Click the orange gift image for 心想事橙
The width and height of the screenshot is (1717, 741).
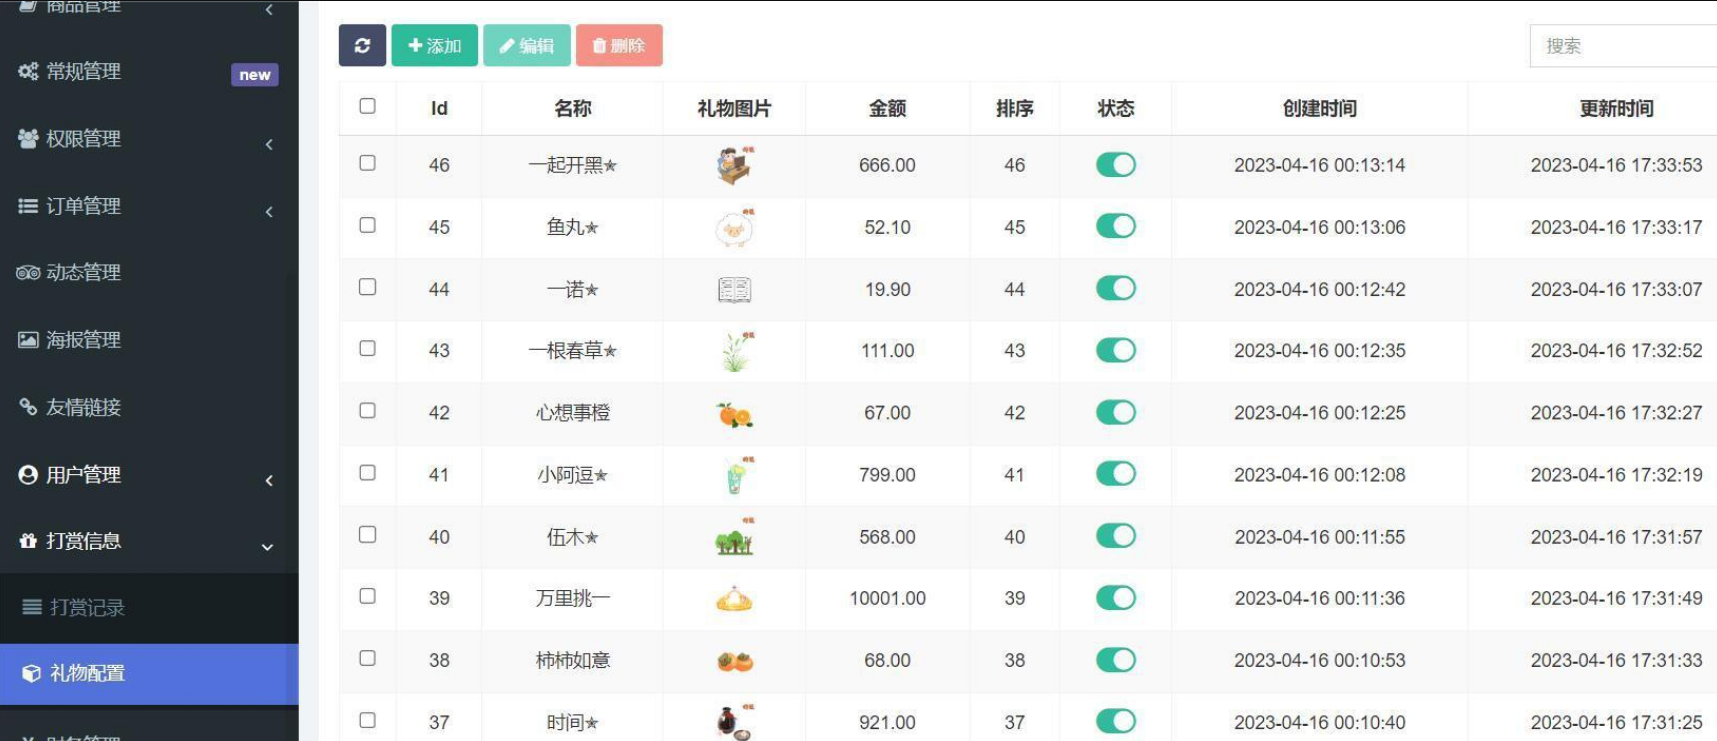[734, 414]
